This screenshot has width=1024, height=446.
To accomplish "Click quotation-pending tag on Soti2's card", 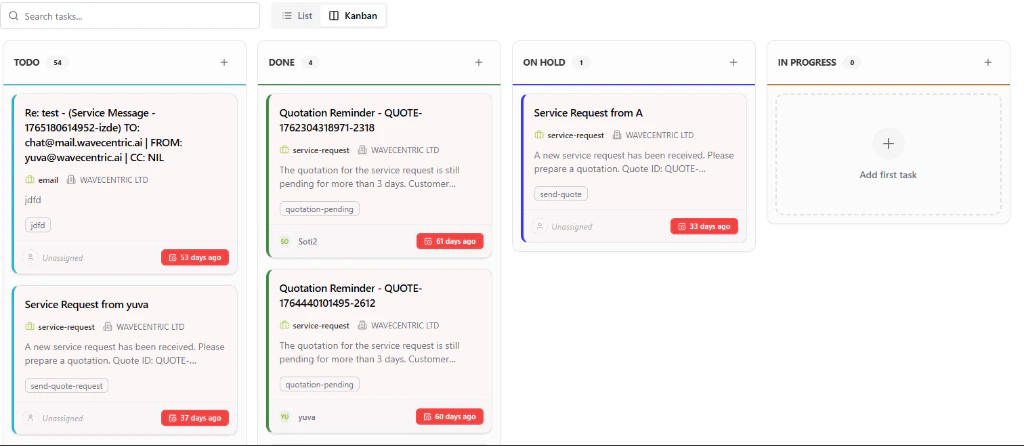I will tap(320, 209).
